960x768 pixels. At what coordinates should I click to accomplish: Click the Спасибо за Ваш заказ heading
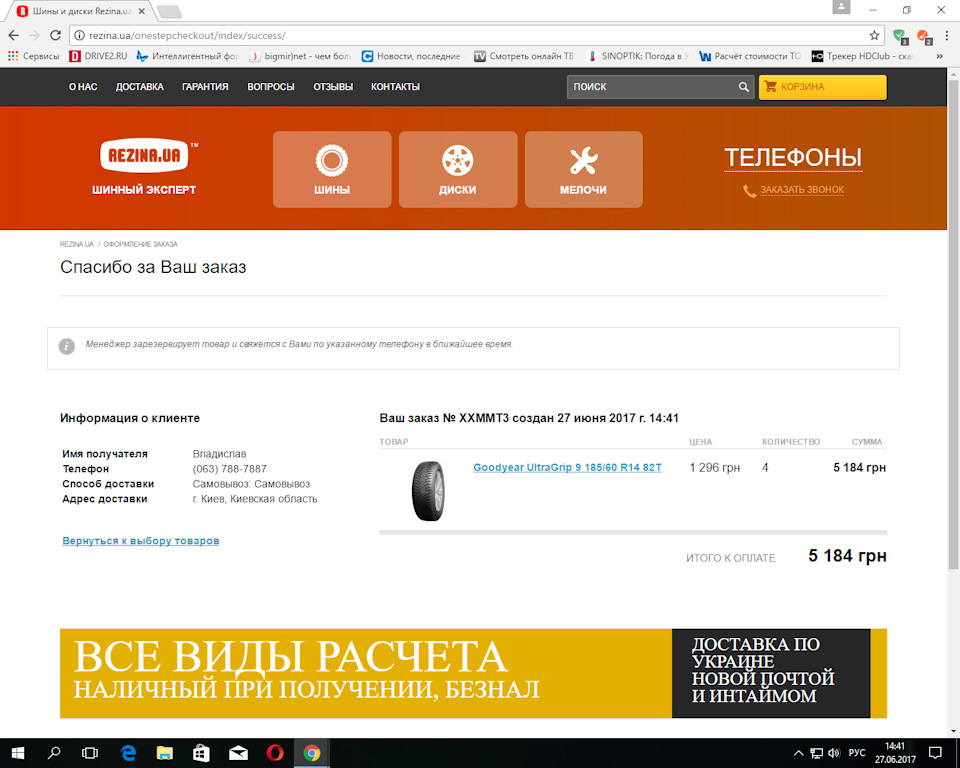click(153, 267)
